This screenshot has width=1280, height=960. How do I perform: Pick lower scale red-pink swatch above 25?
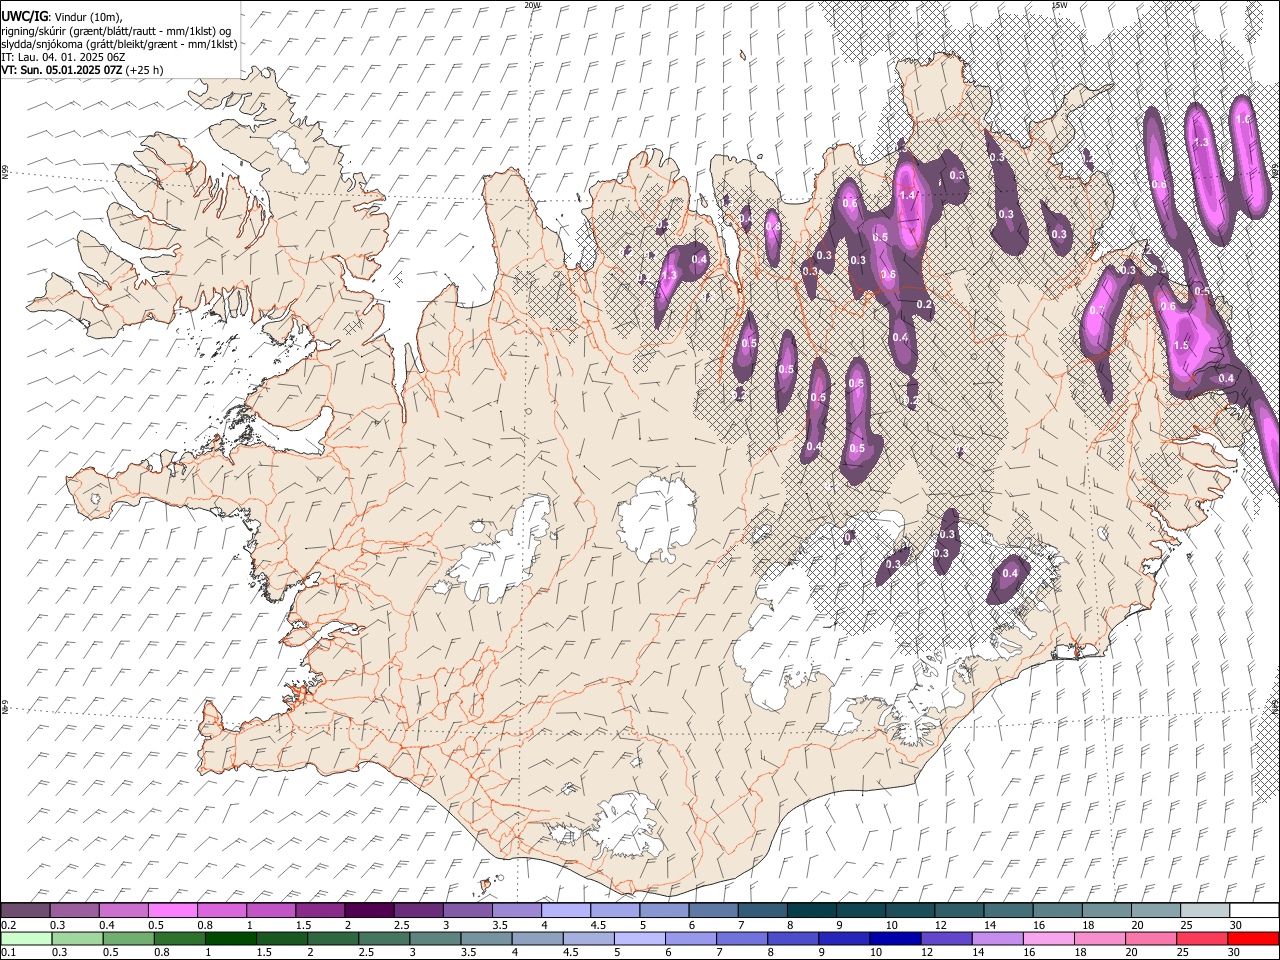tap(1202, 938)
